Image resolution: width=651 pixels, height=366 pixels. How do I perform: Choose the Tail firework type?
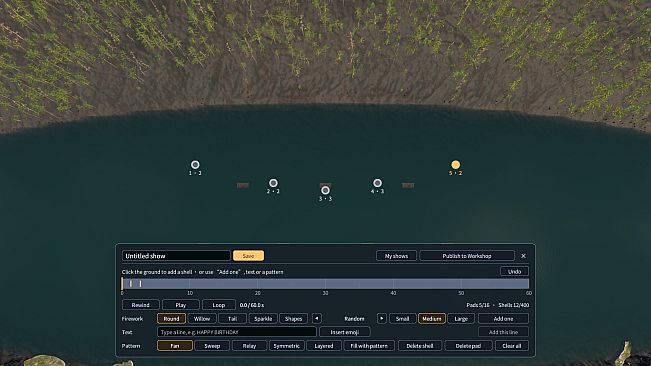coord(232,319)
